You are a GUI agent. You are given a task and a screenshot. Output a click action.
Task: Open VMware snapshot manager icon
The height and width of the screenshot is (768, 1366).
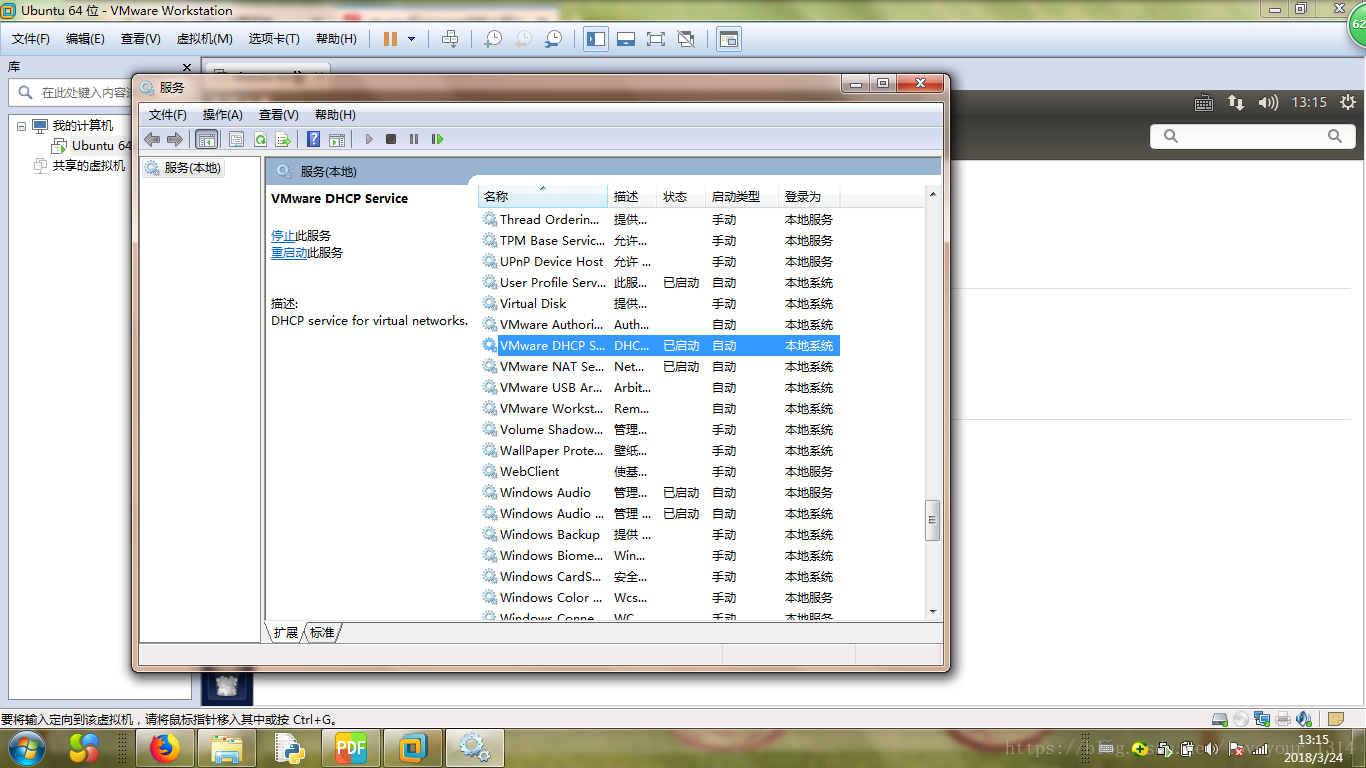[x=553, y=39]
